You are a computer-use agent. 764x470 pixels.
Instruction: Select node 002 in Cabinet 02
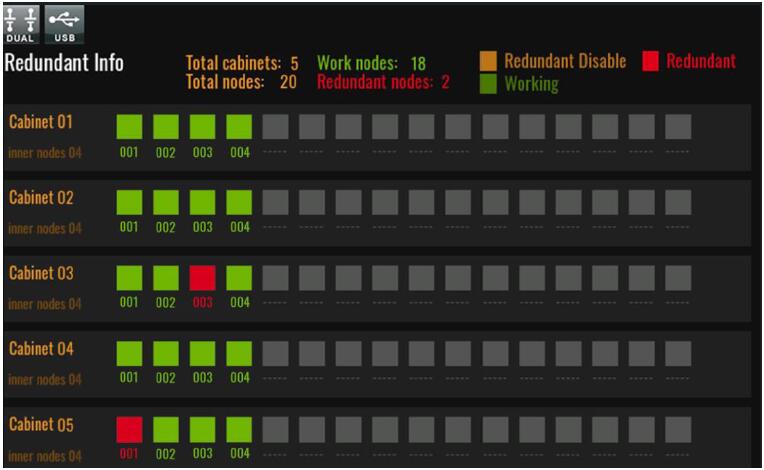(166, 202)
